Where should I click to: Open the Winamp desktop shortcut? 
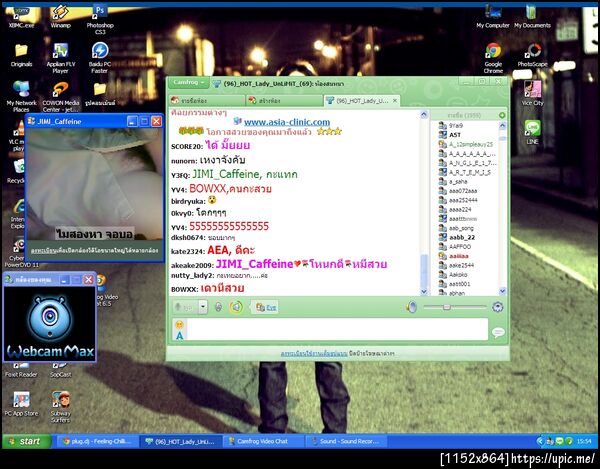60,17
